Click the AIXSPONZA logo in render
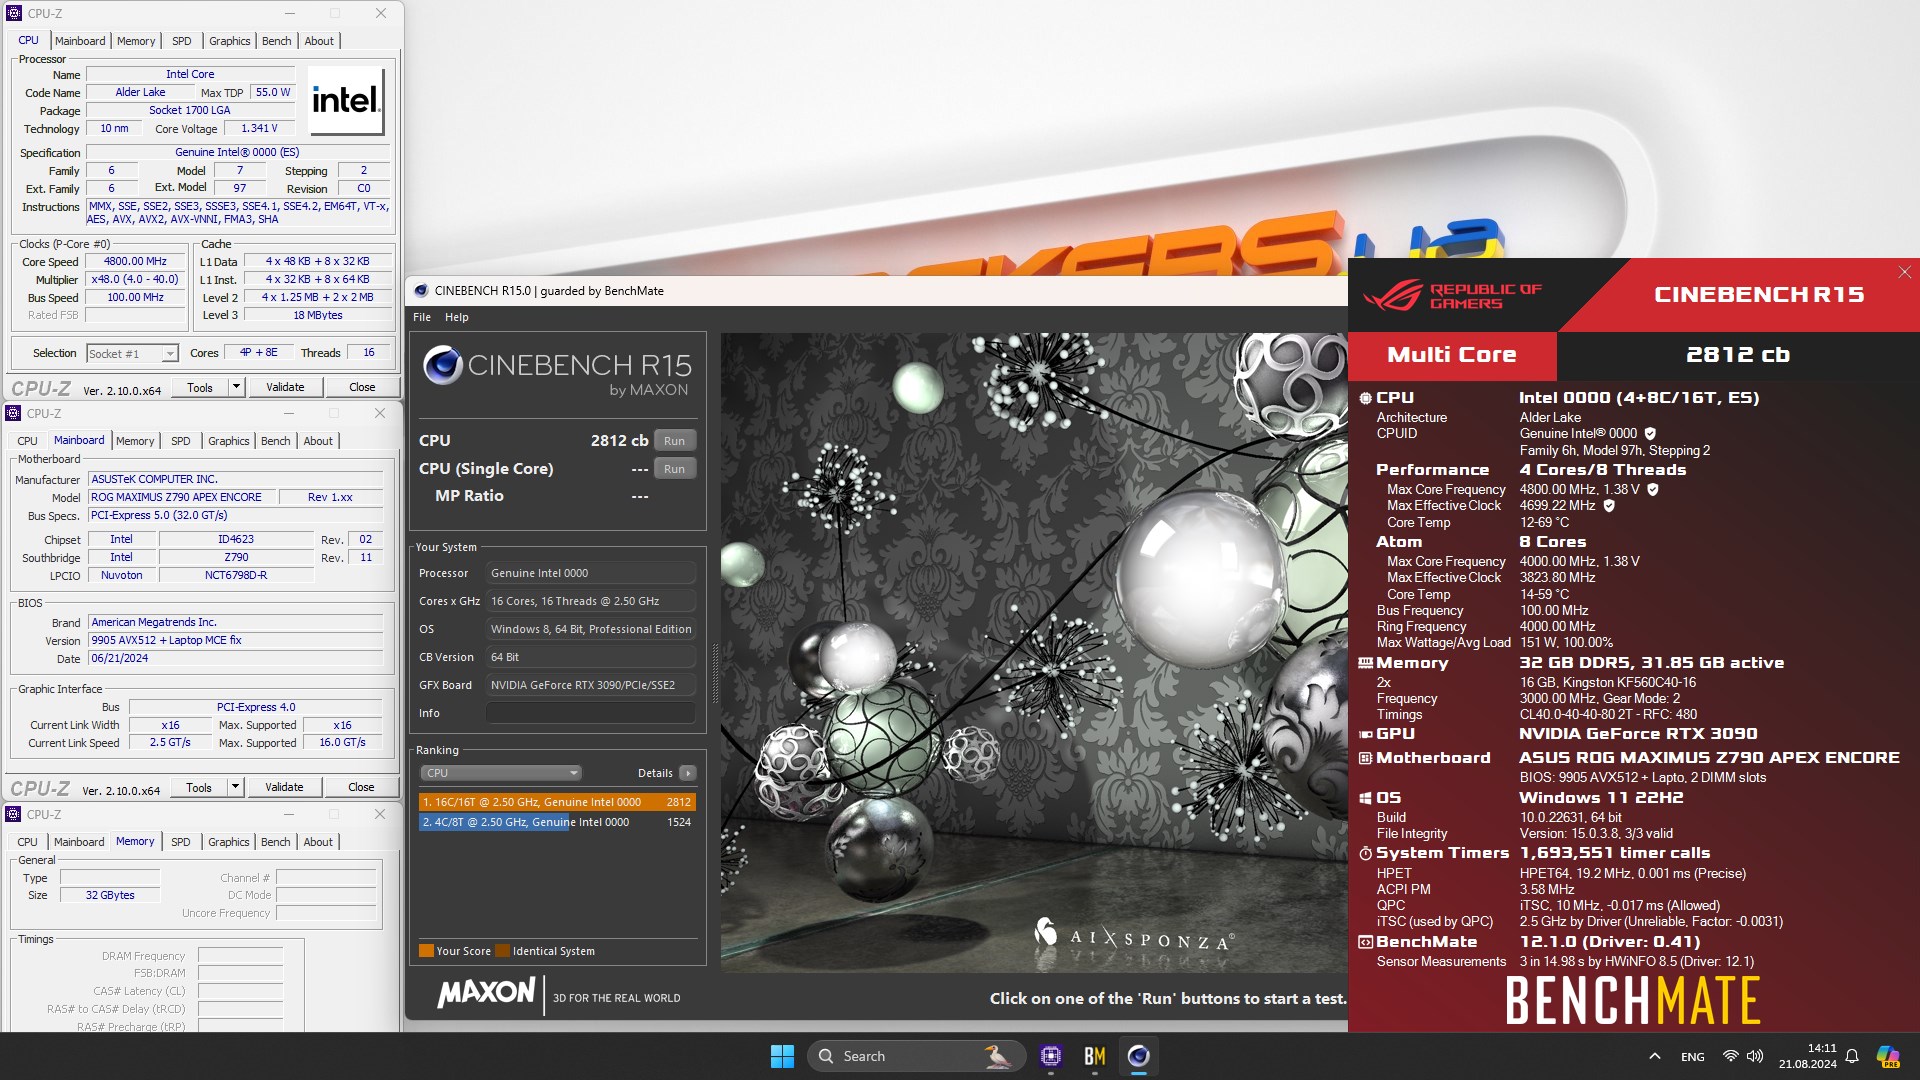Viewport: 1920px width, 1080px height. [1134, 935]
